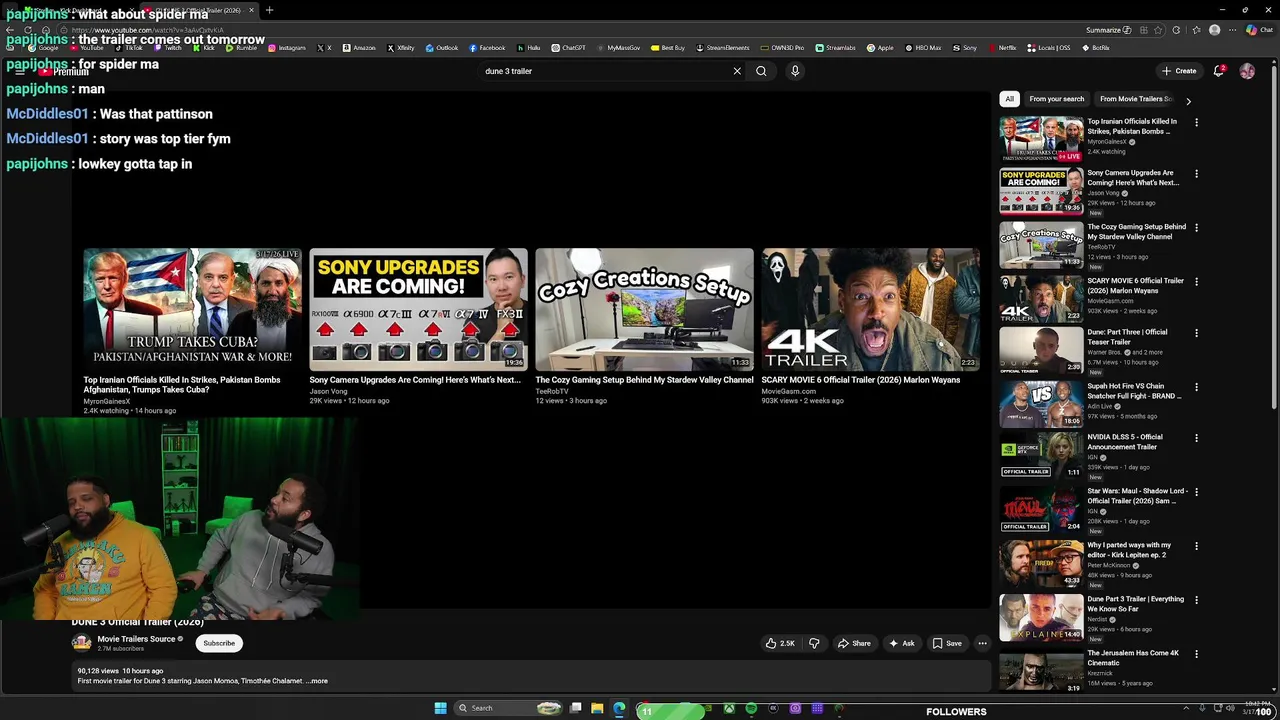This screenshot has height=720, width=1280.
Task: Click title Why I parted ways with my editor
Action: tap(1129, 550)
